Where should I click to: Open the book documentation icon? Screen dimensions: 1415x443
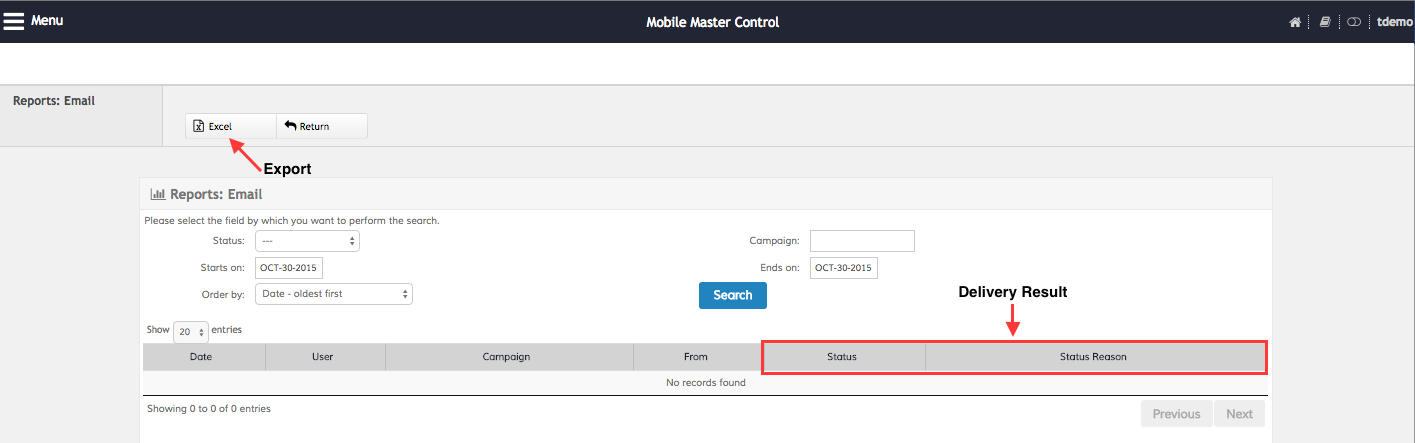[1324, 22]
